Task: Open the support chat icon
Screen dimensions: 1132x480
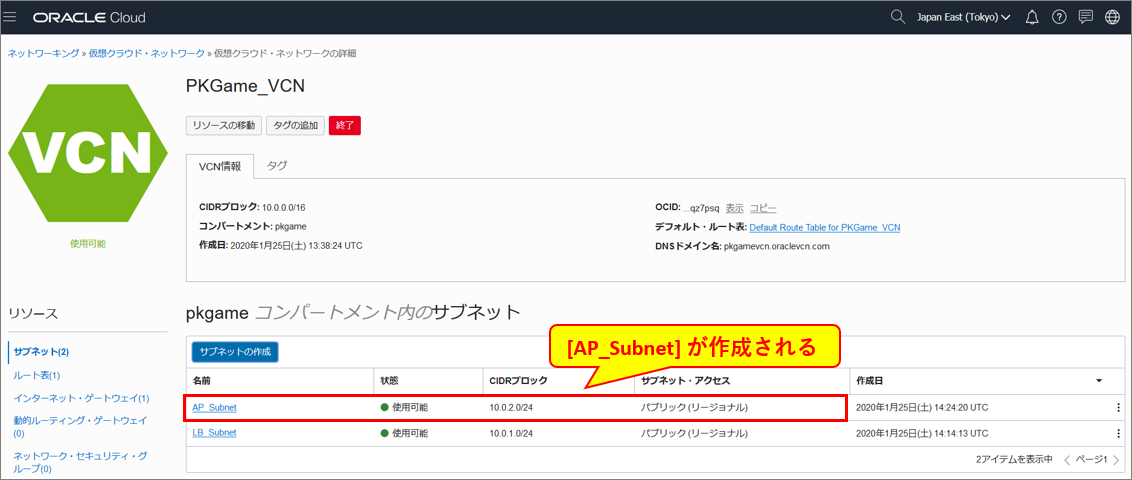Action: [1085, 17]
